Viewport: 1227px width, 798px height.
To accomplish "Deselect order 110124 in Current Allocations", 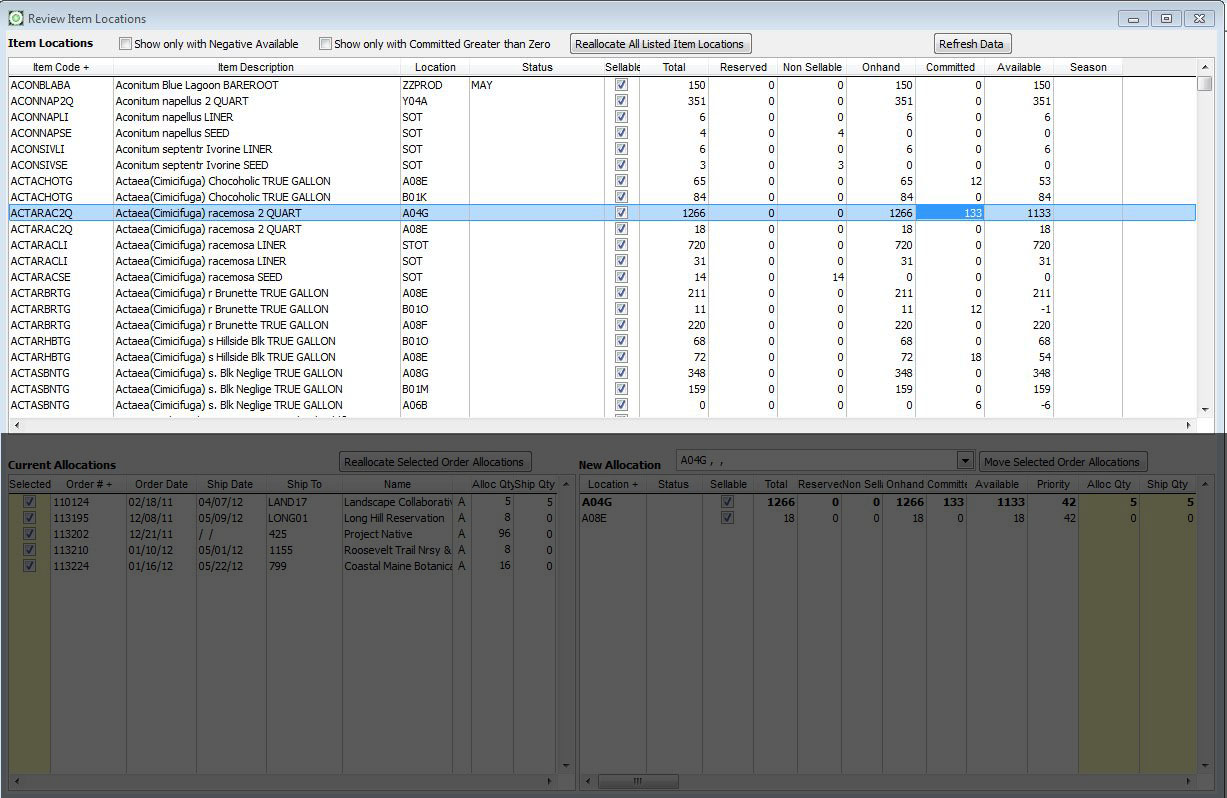I will tap(29, 502).
